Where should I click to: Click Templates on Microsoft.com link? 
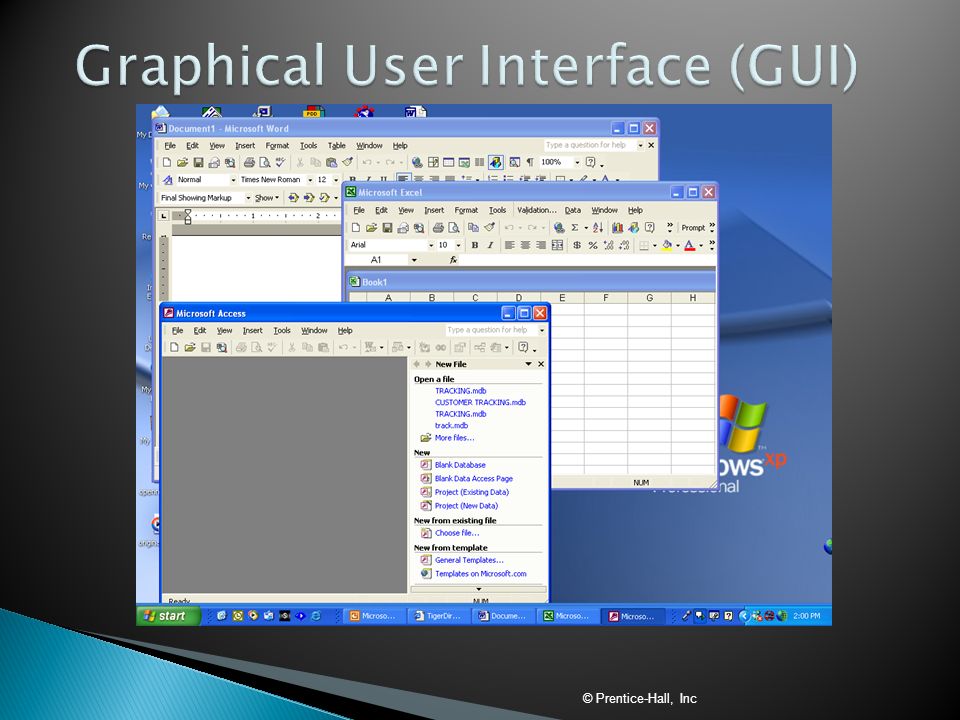pyautogui.click(x=481, y=574)
